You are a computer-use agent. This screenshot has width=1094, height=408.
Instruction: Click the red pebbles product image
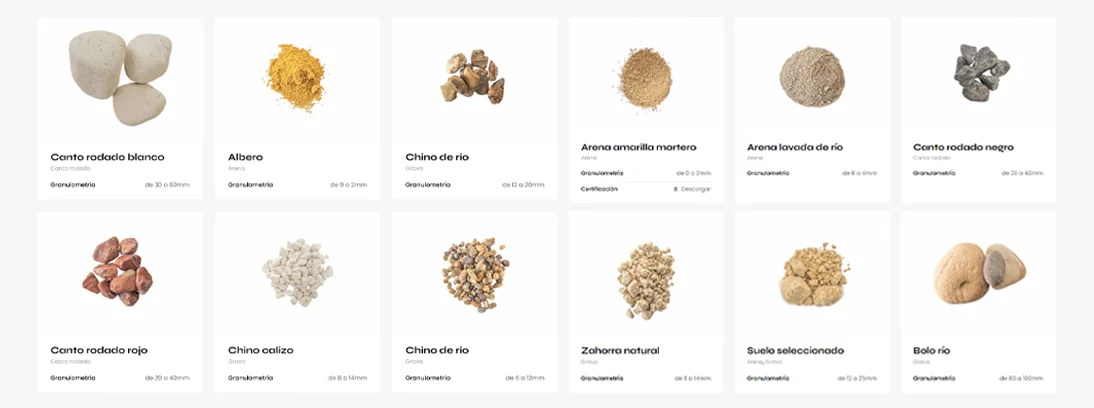point(117,271)
